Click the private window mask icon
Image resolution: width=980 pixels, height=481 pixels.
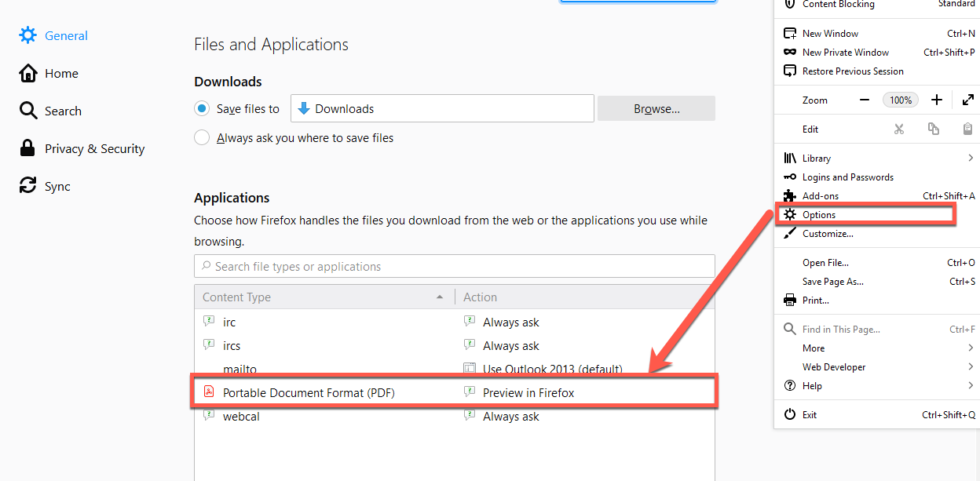pos(790,52)
